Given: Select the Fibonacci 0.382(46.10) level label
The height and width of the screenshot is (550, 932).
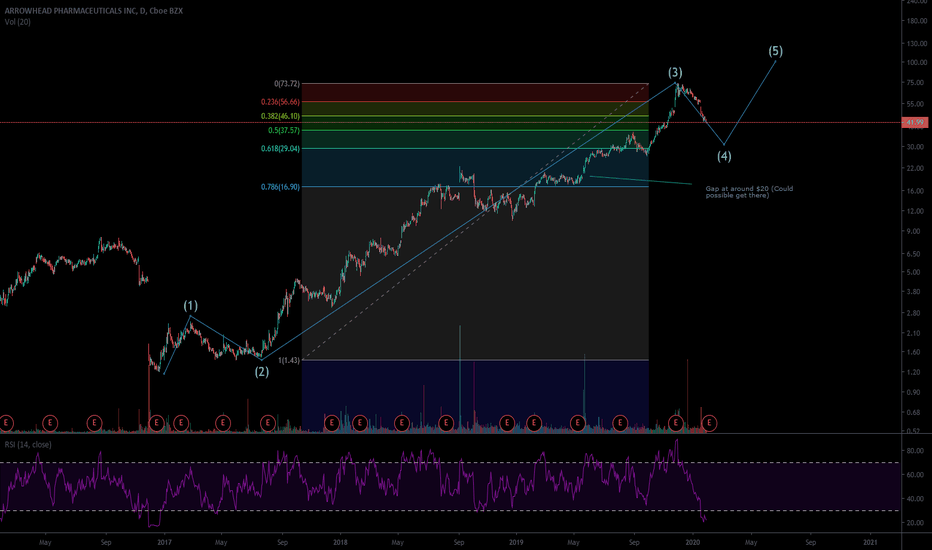Looking at the screenshot, I should coord(280,116).
